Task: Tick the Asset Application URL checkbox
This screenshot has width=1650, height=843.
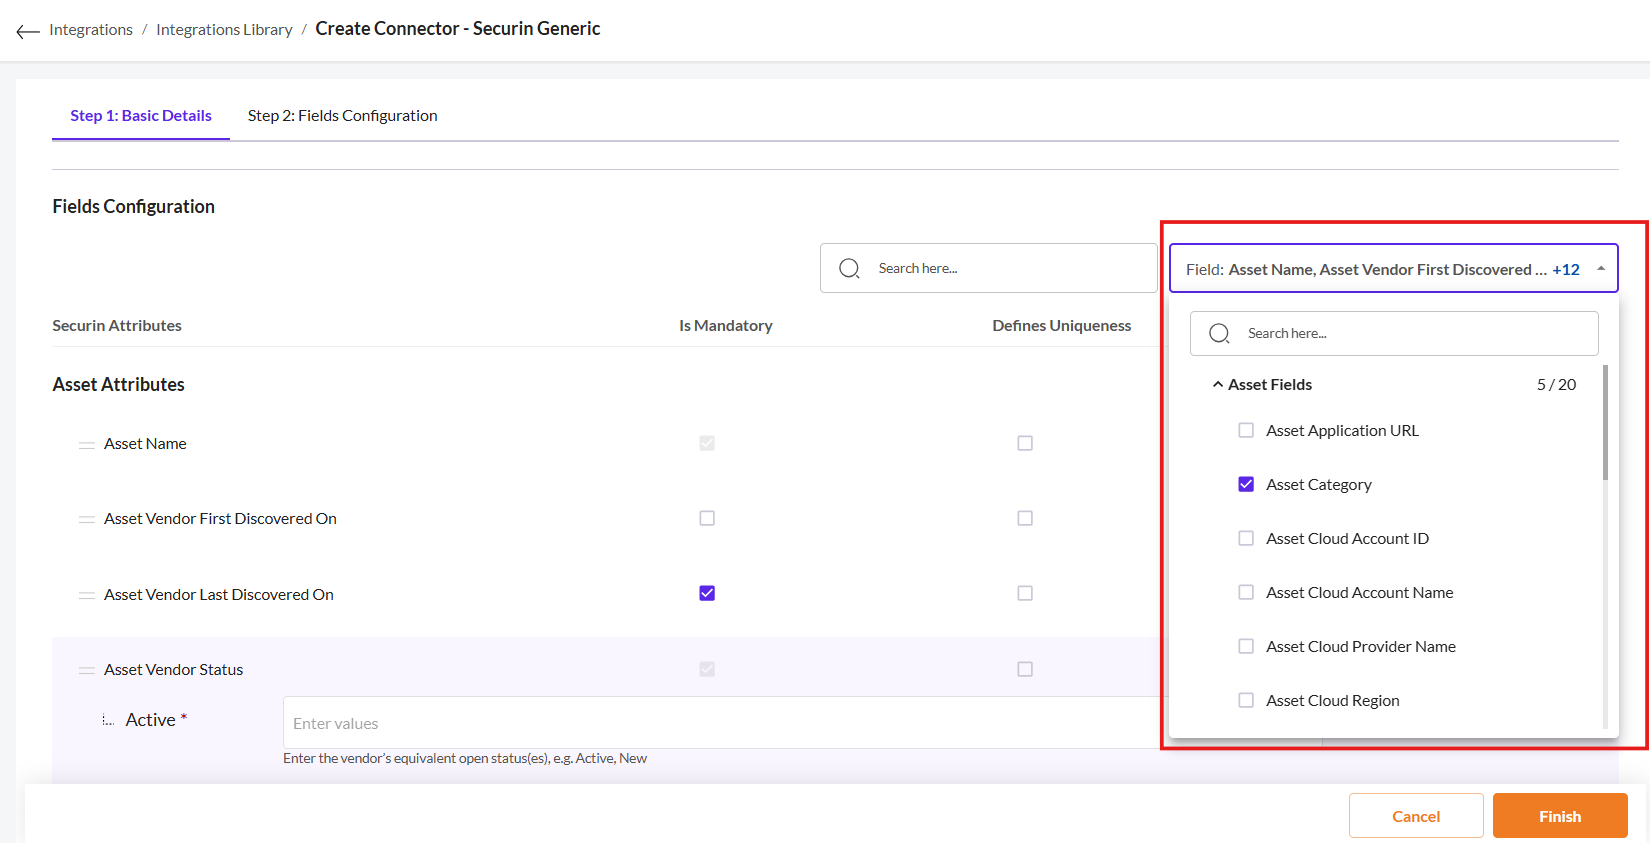Action: click(x=1246, y=430)
